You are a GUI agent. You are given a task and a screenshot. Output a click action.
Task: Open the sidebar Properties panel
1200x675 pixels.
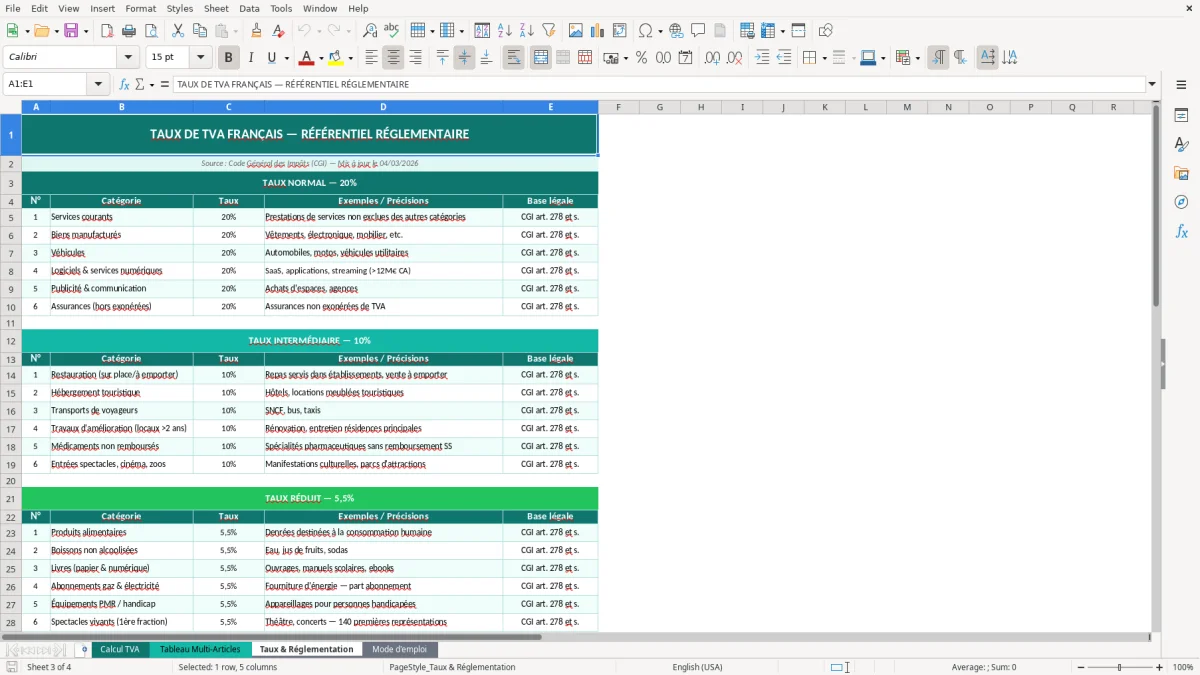click(x=1181, y=116)
